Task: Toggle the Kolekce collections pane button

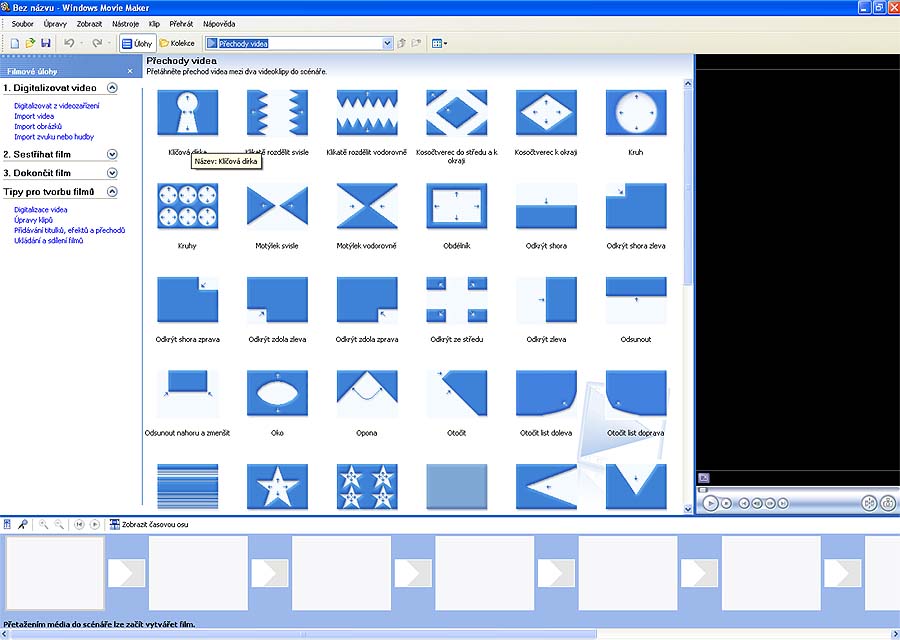Action: (177, 43)
